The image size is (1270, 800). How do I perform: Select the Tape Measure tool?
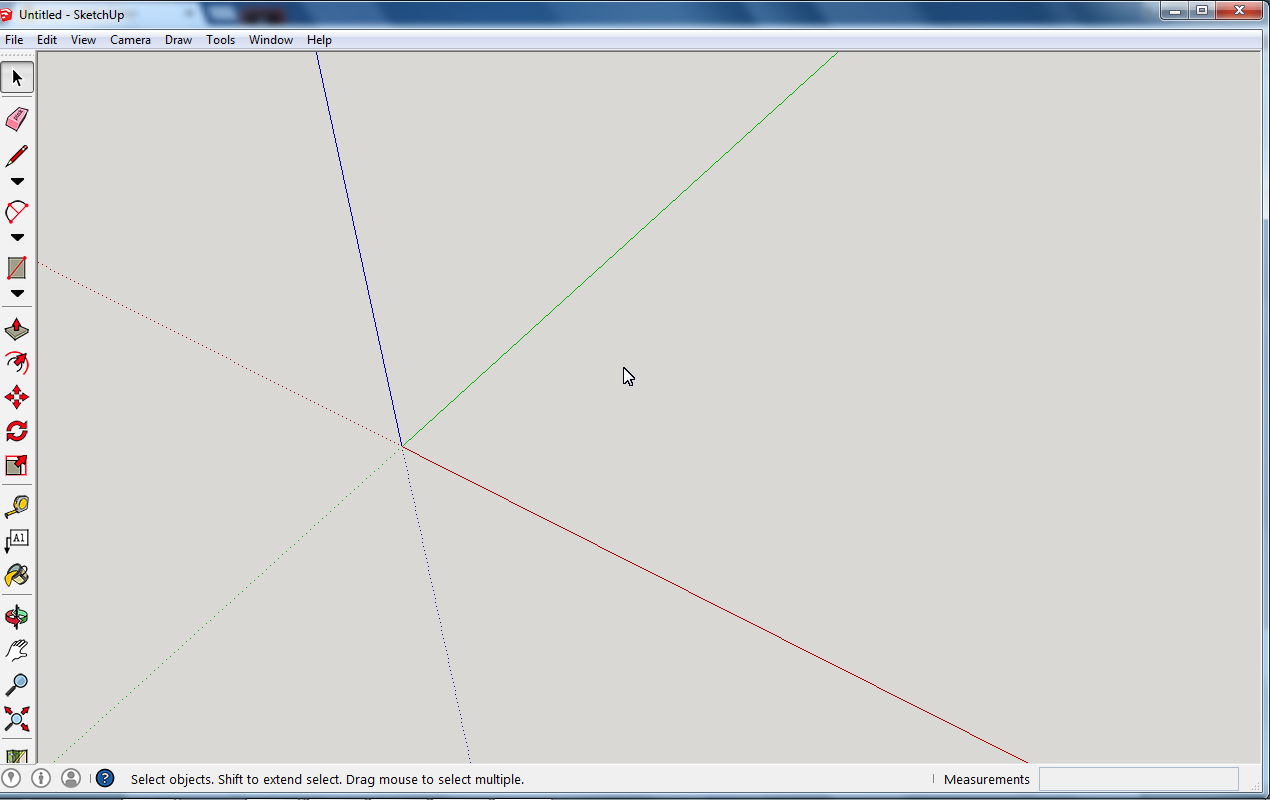[17, 505]
